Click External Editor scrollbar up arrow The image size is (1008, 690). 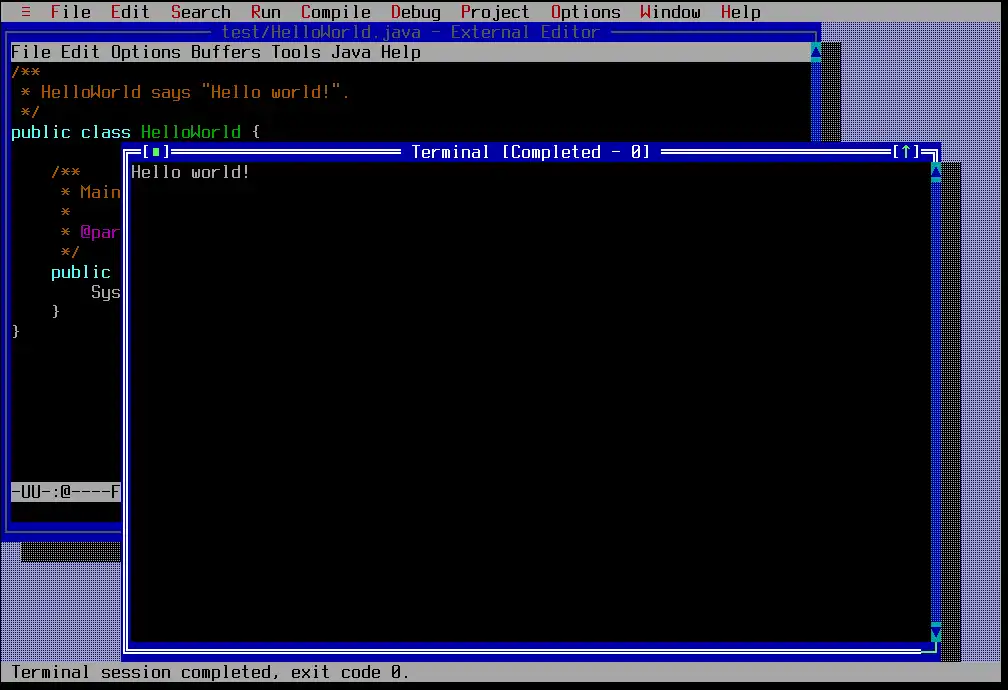816,52
